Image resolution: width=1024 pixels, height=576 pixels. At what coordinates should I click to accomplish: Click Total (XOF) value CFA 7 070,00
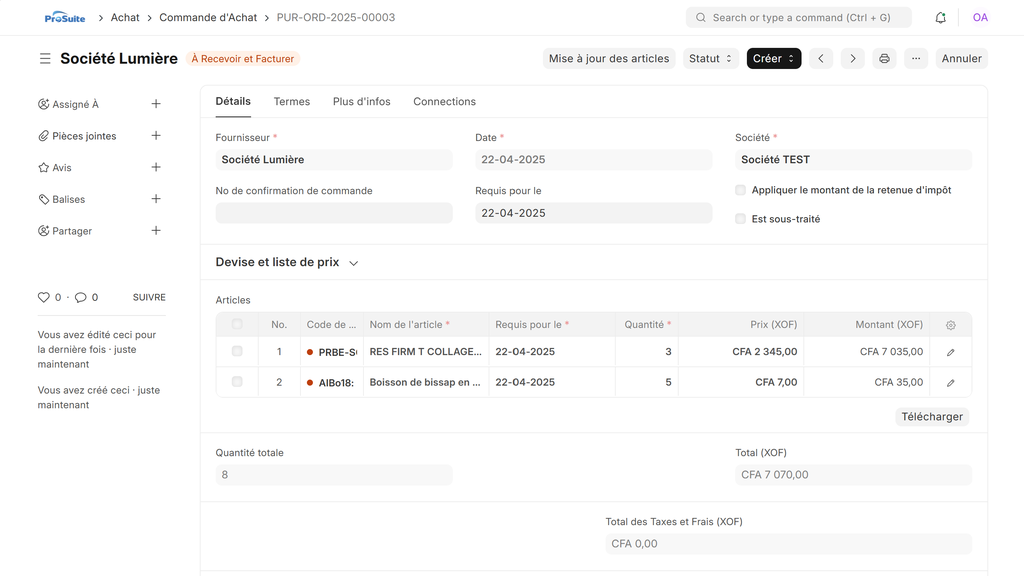point(854,475)
